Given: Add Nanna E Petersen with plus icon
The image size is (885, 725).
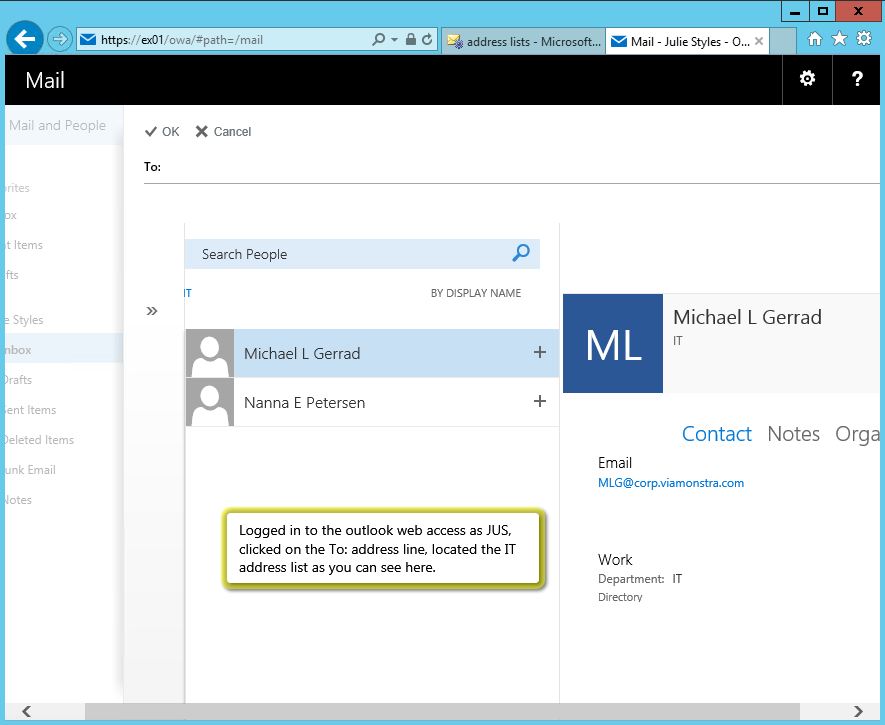Looking at the screenshot, I should 540,401.
